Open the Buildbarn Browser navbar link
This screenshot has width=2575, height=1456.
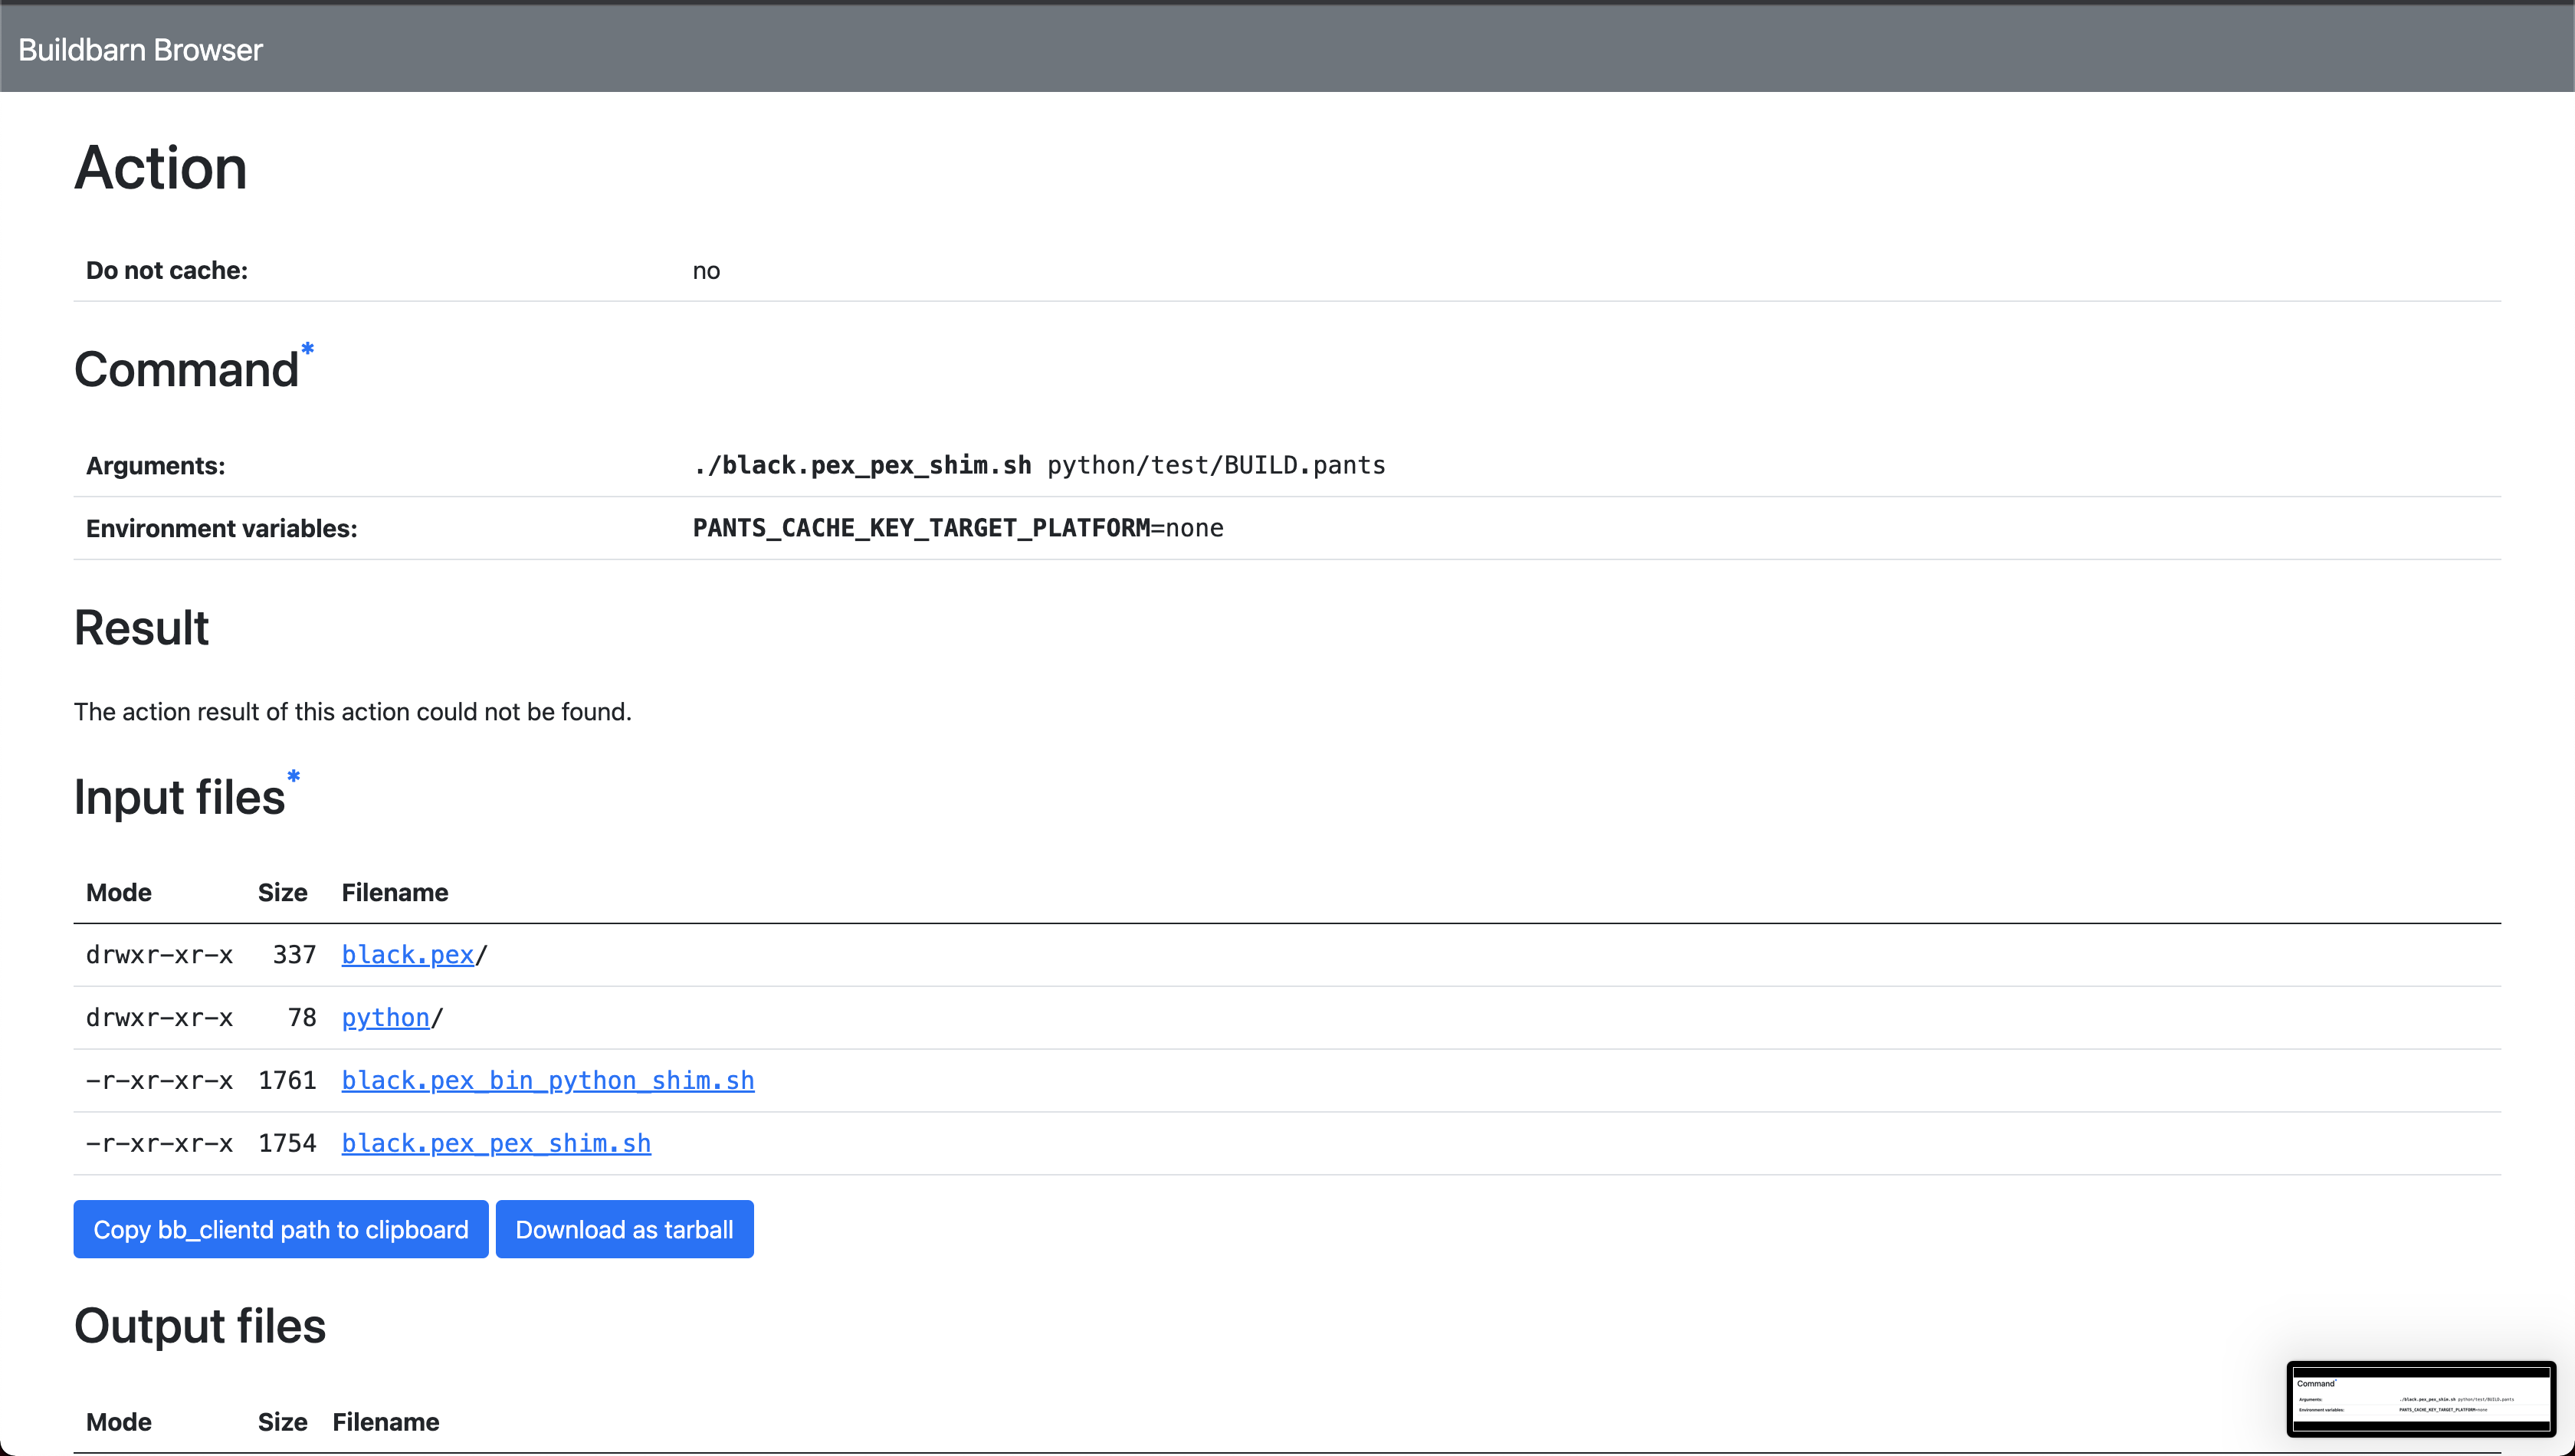[x=140, y=48]
